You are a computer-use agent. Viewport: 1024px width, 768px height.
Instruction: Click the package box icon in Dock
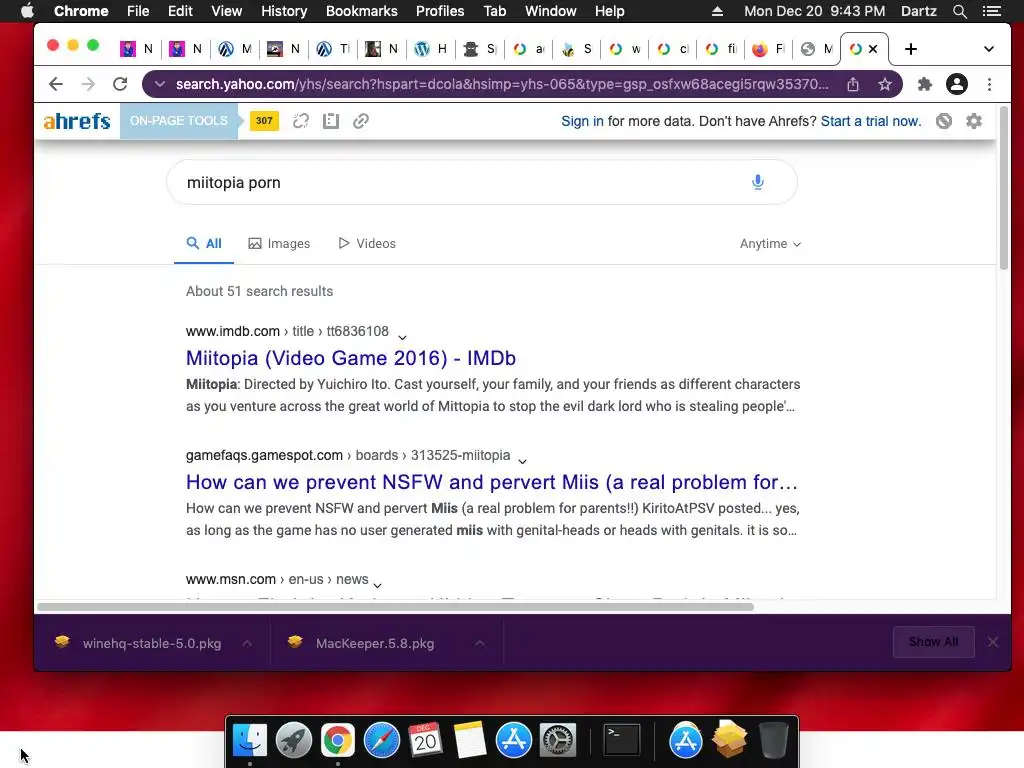click(729, 739)
